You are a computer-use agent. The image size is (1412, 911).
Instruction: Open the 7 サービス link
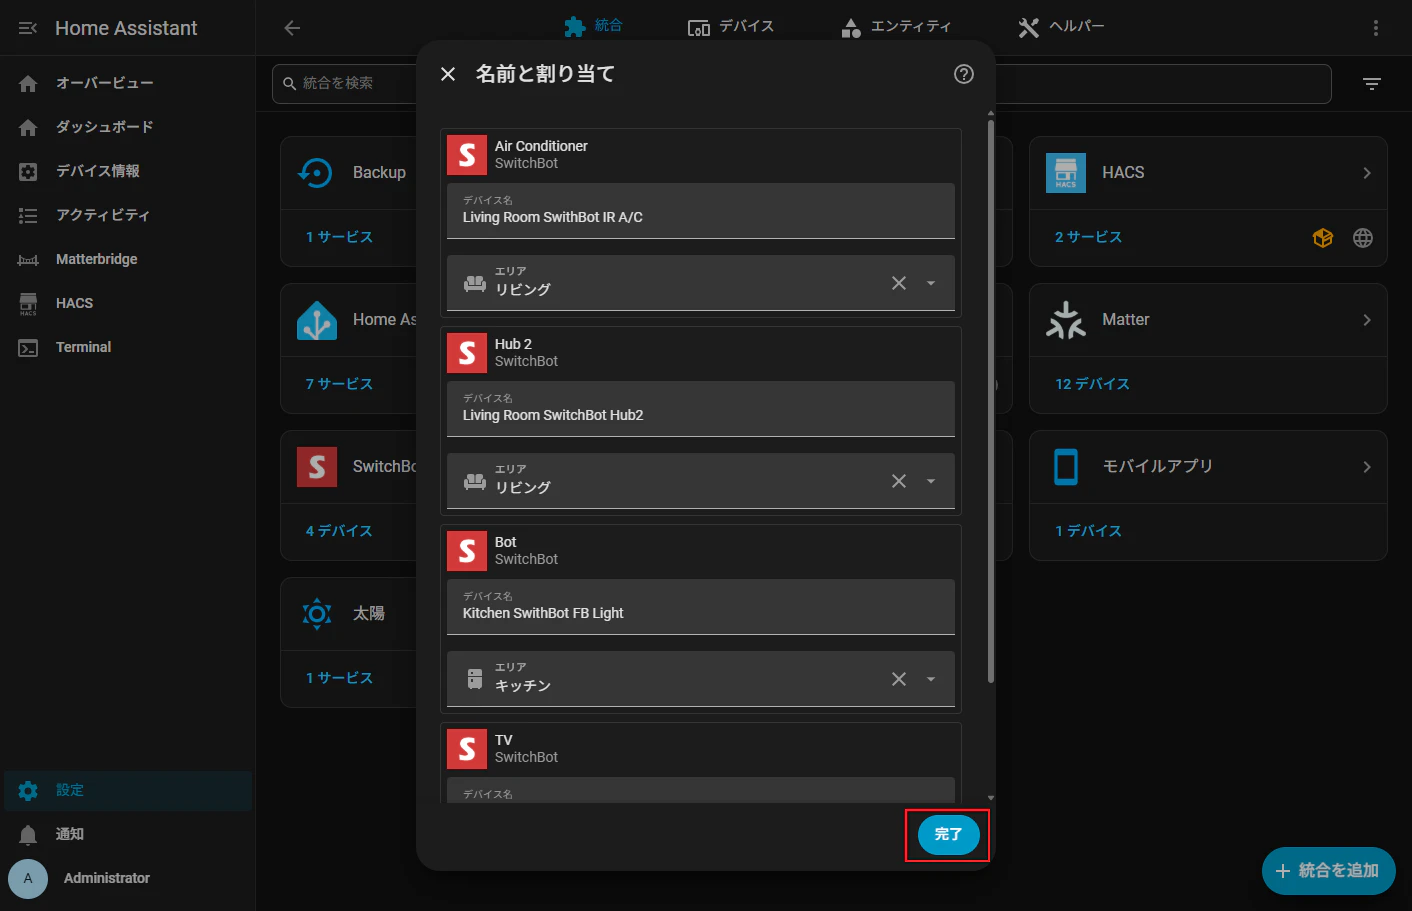pyautogui.click(x=339, y=384)
